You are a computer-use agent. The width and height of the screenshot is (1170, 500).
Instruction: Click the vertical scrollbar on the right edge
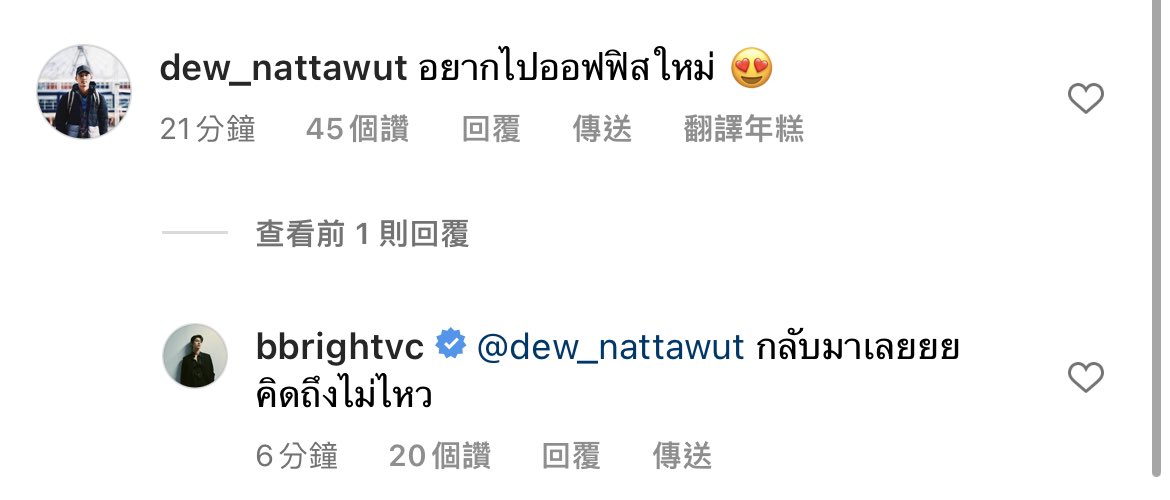click(1157, 239)
